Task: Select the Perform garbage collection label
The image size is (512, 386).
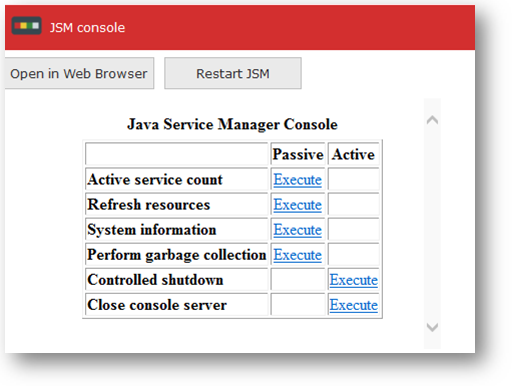Action: click(177, 255)
